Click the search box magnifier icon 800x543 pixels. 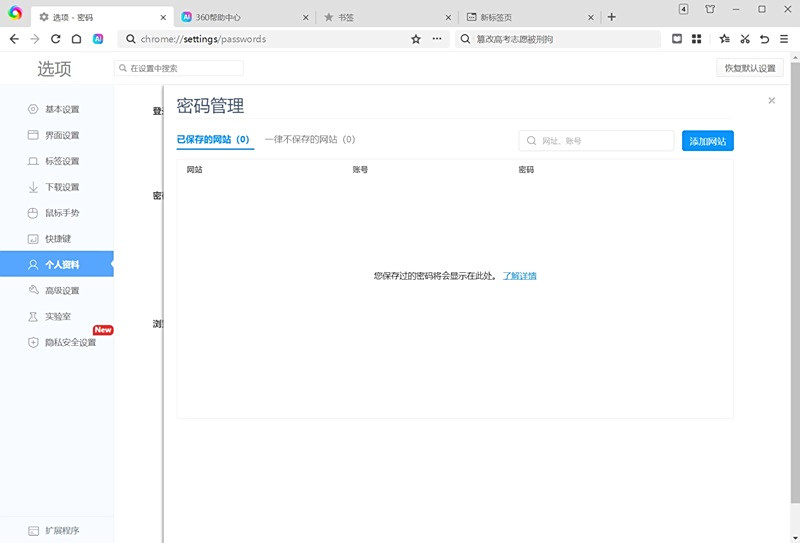point(465,39)
